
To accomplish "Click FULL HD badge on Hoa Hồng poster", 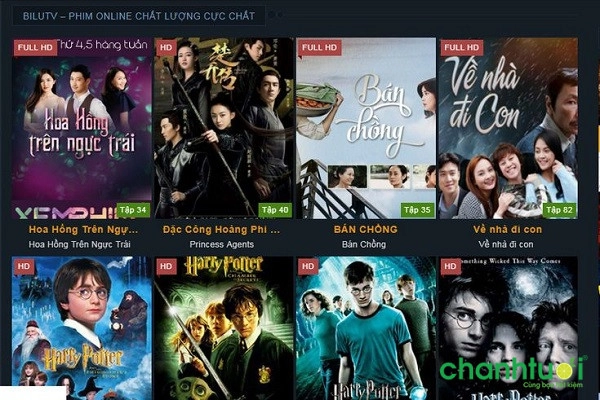I will point(35,47).
